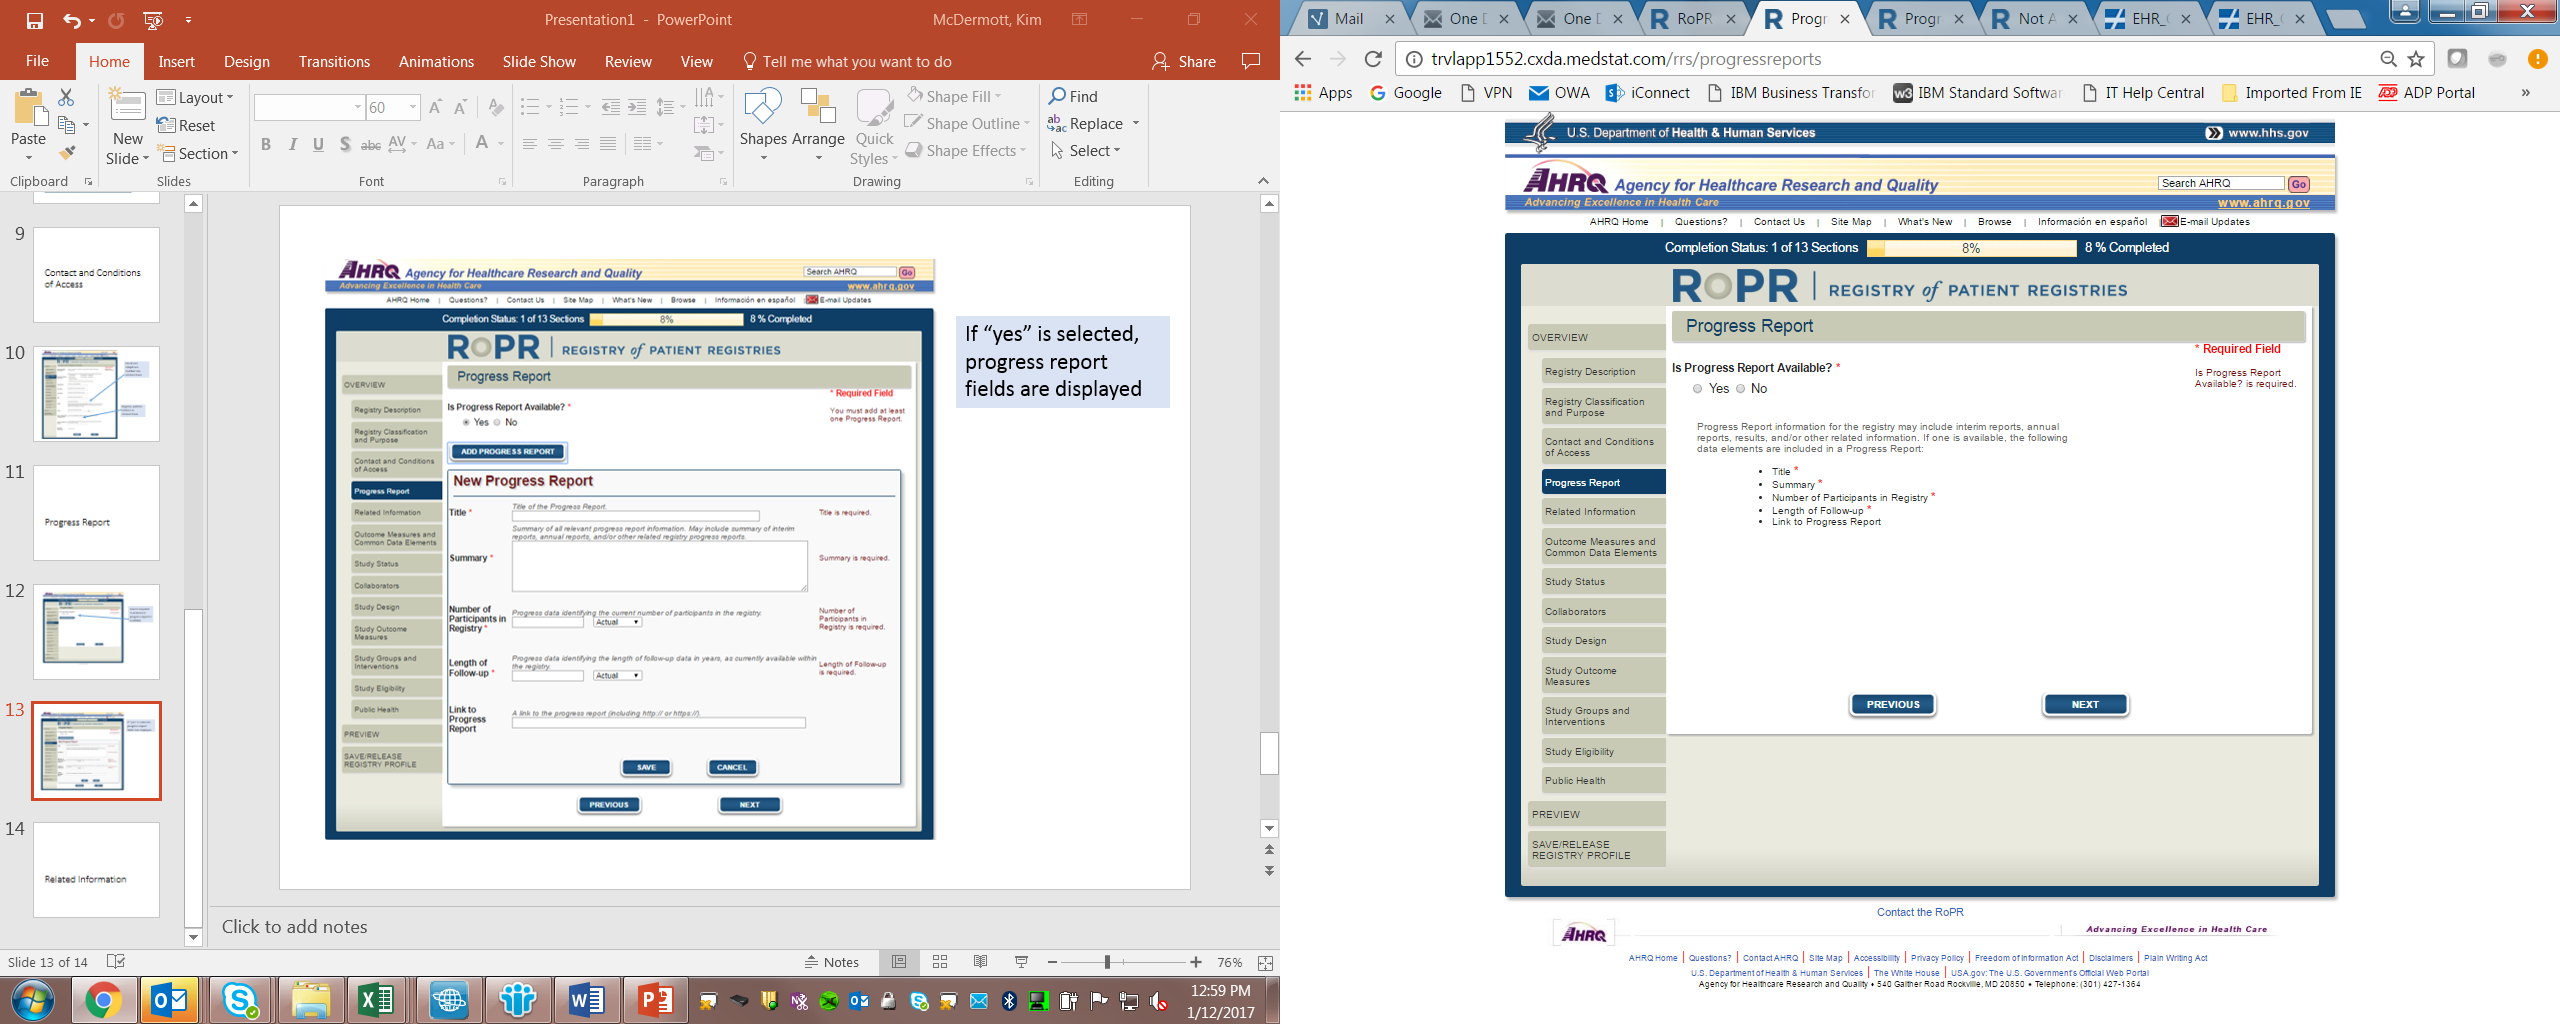
Task: Open the Customize Quick Access Toolbar dropdown
Action: (189, 20)
